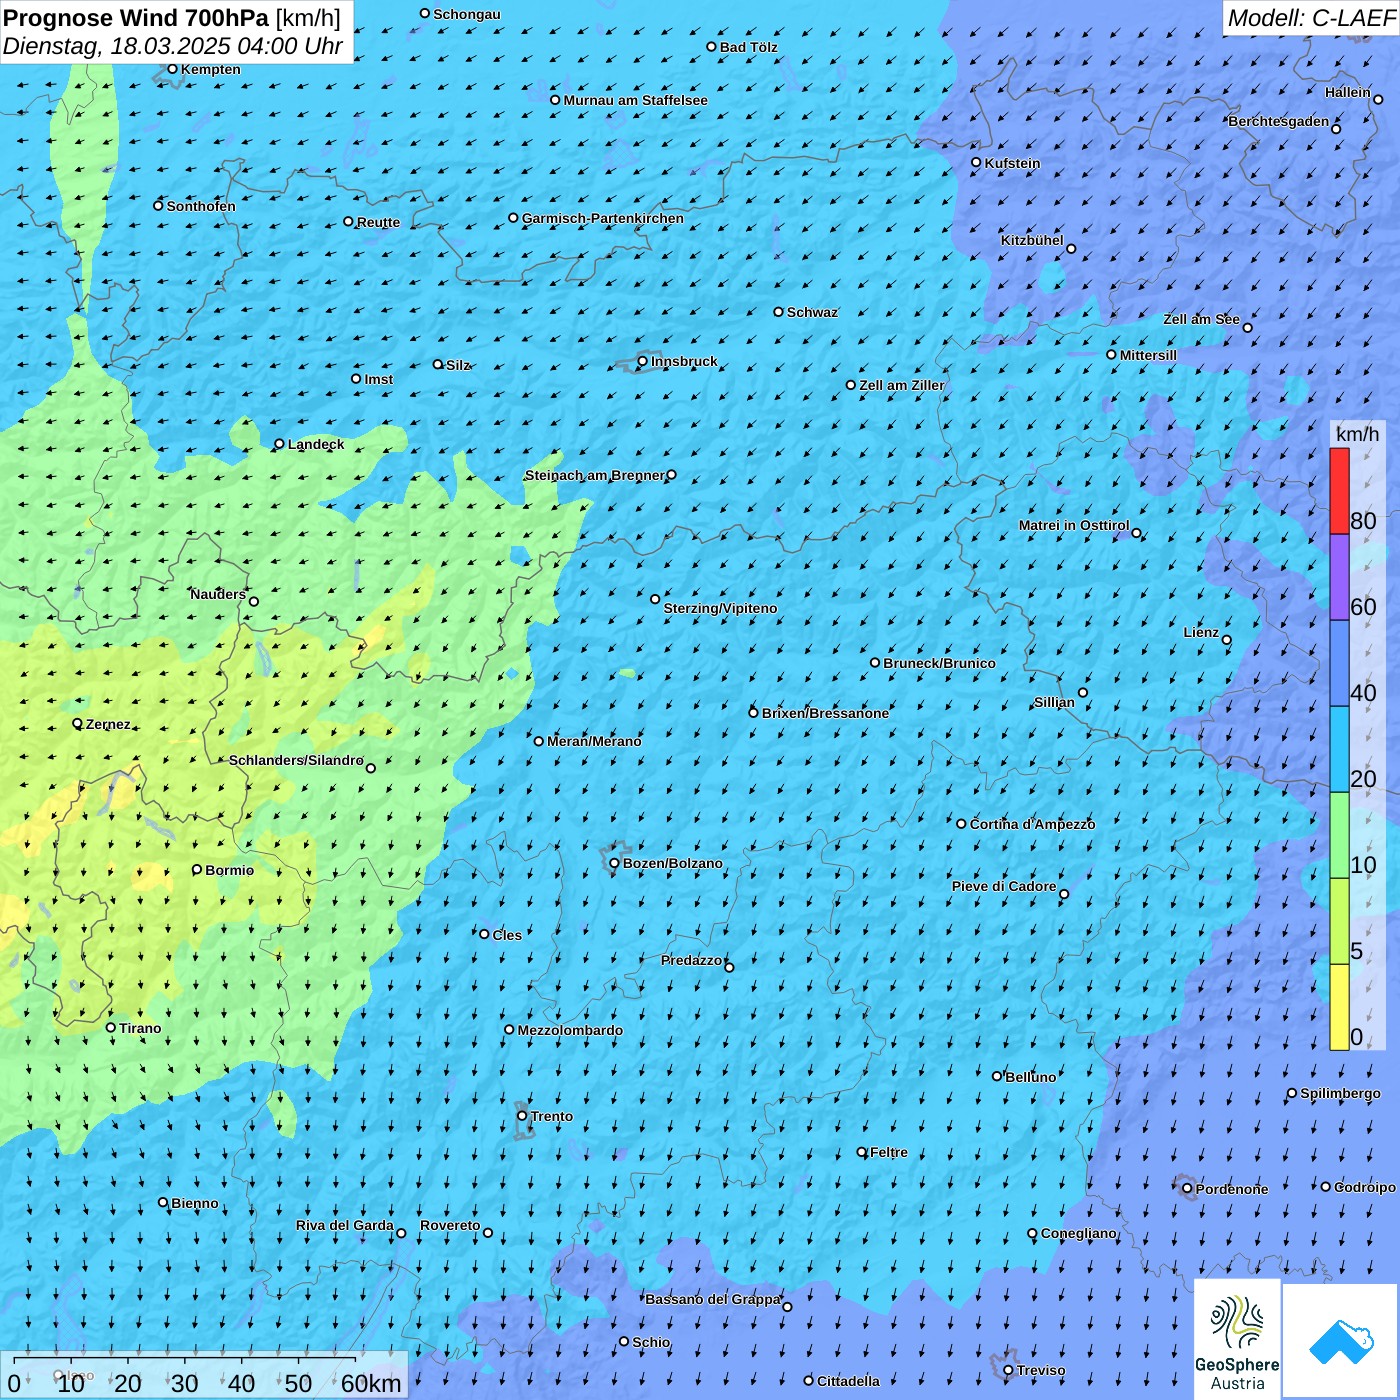Screen dimensions: 1400x1400
Task: Click the Murnau am Staffelsee label
Action: click(635, 100)
